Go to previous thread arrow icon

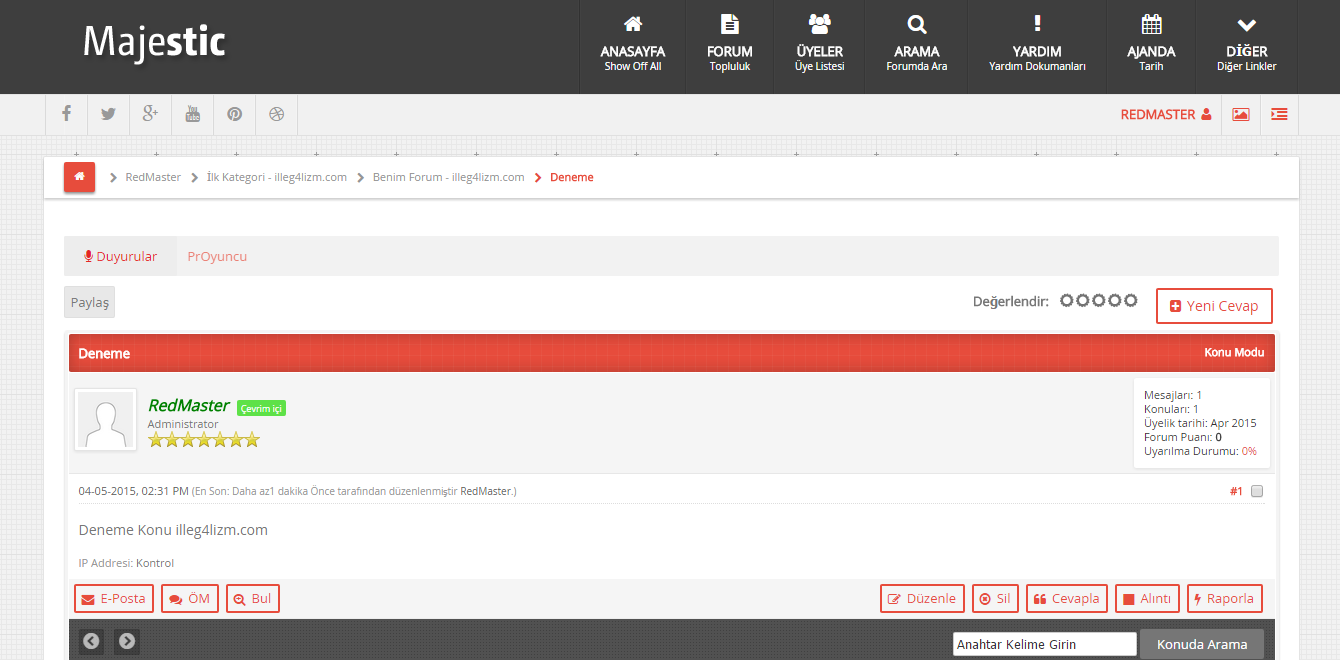click(91, 641)
